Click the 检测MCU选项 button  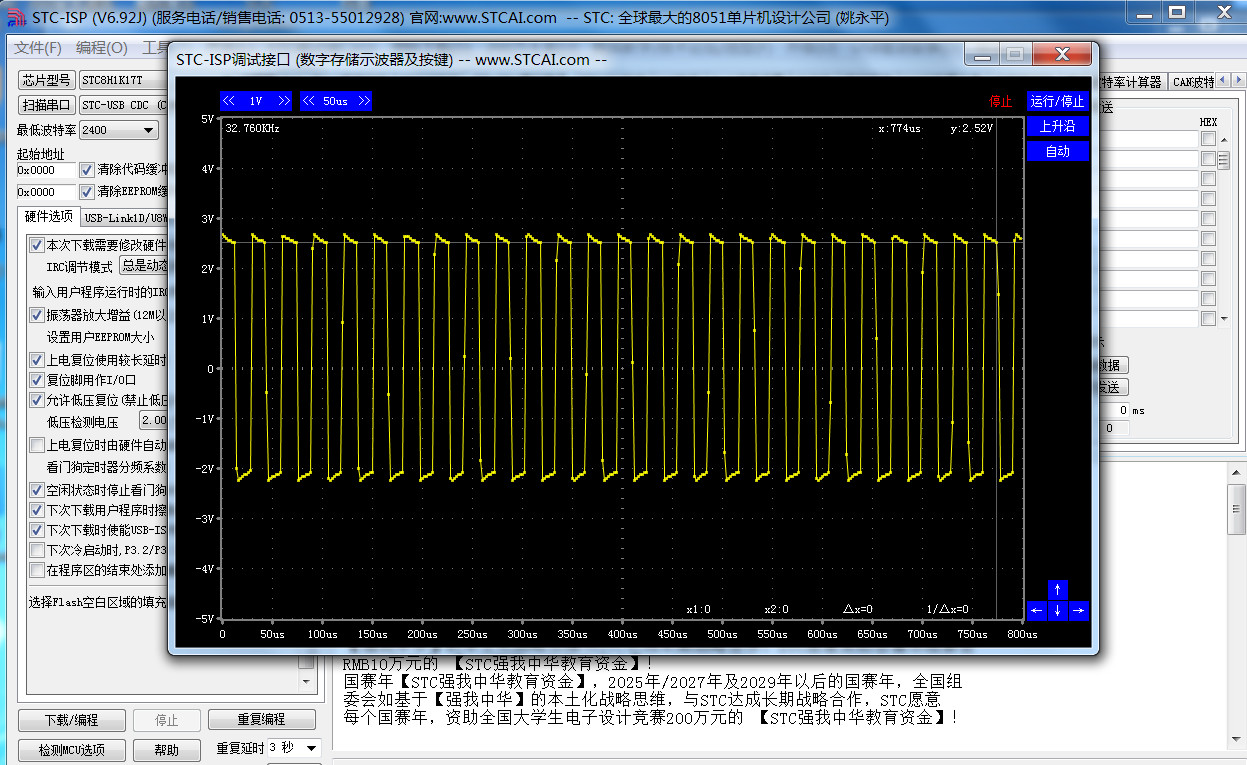71,750
